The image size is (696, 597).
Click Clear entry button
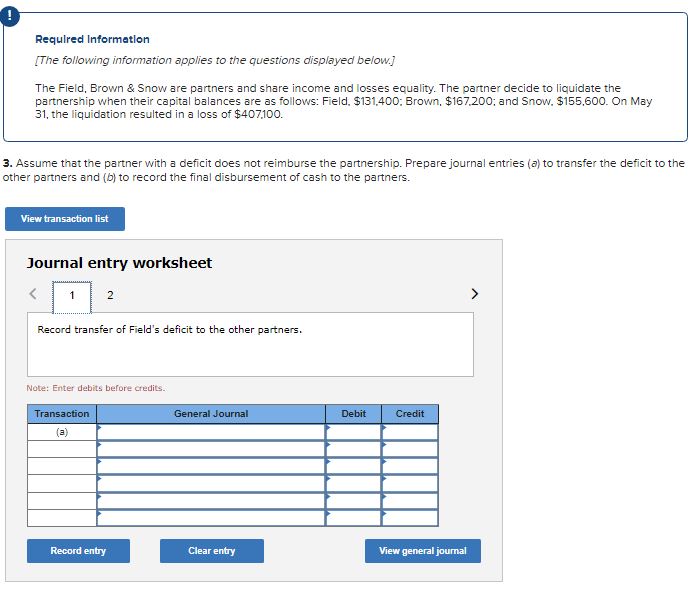pos(212,551)
